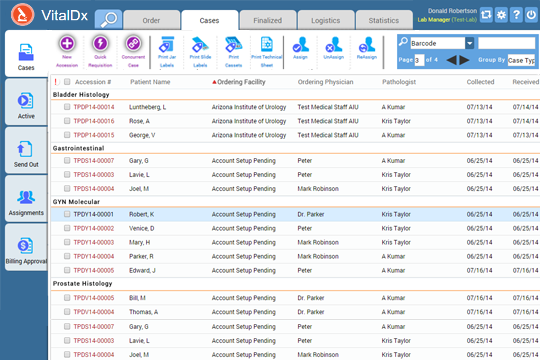
Task: Click Print Jar Labels icon
Action: (167, 44)
